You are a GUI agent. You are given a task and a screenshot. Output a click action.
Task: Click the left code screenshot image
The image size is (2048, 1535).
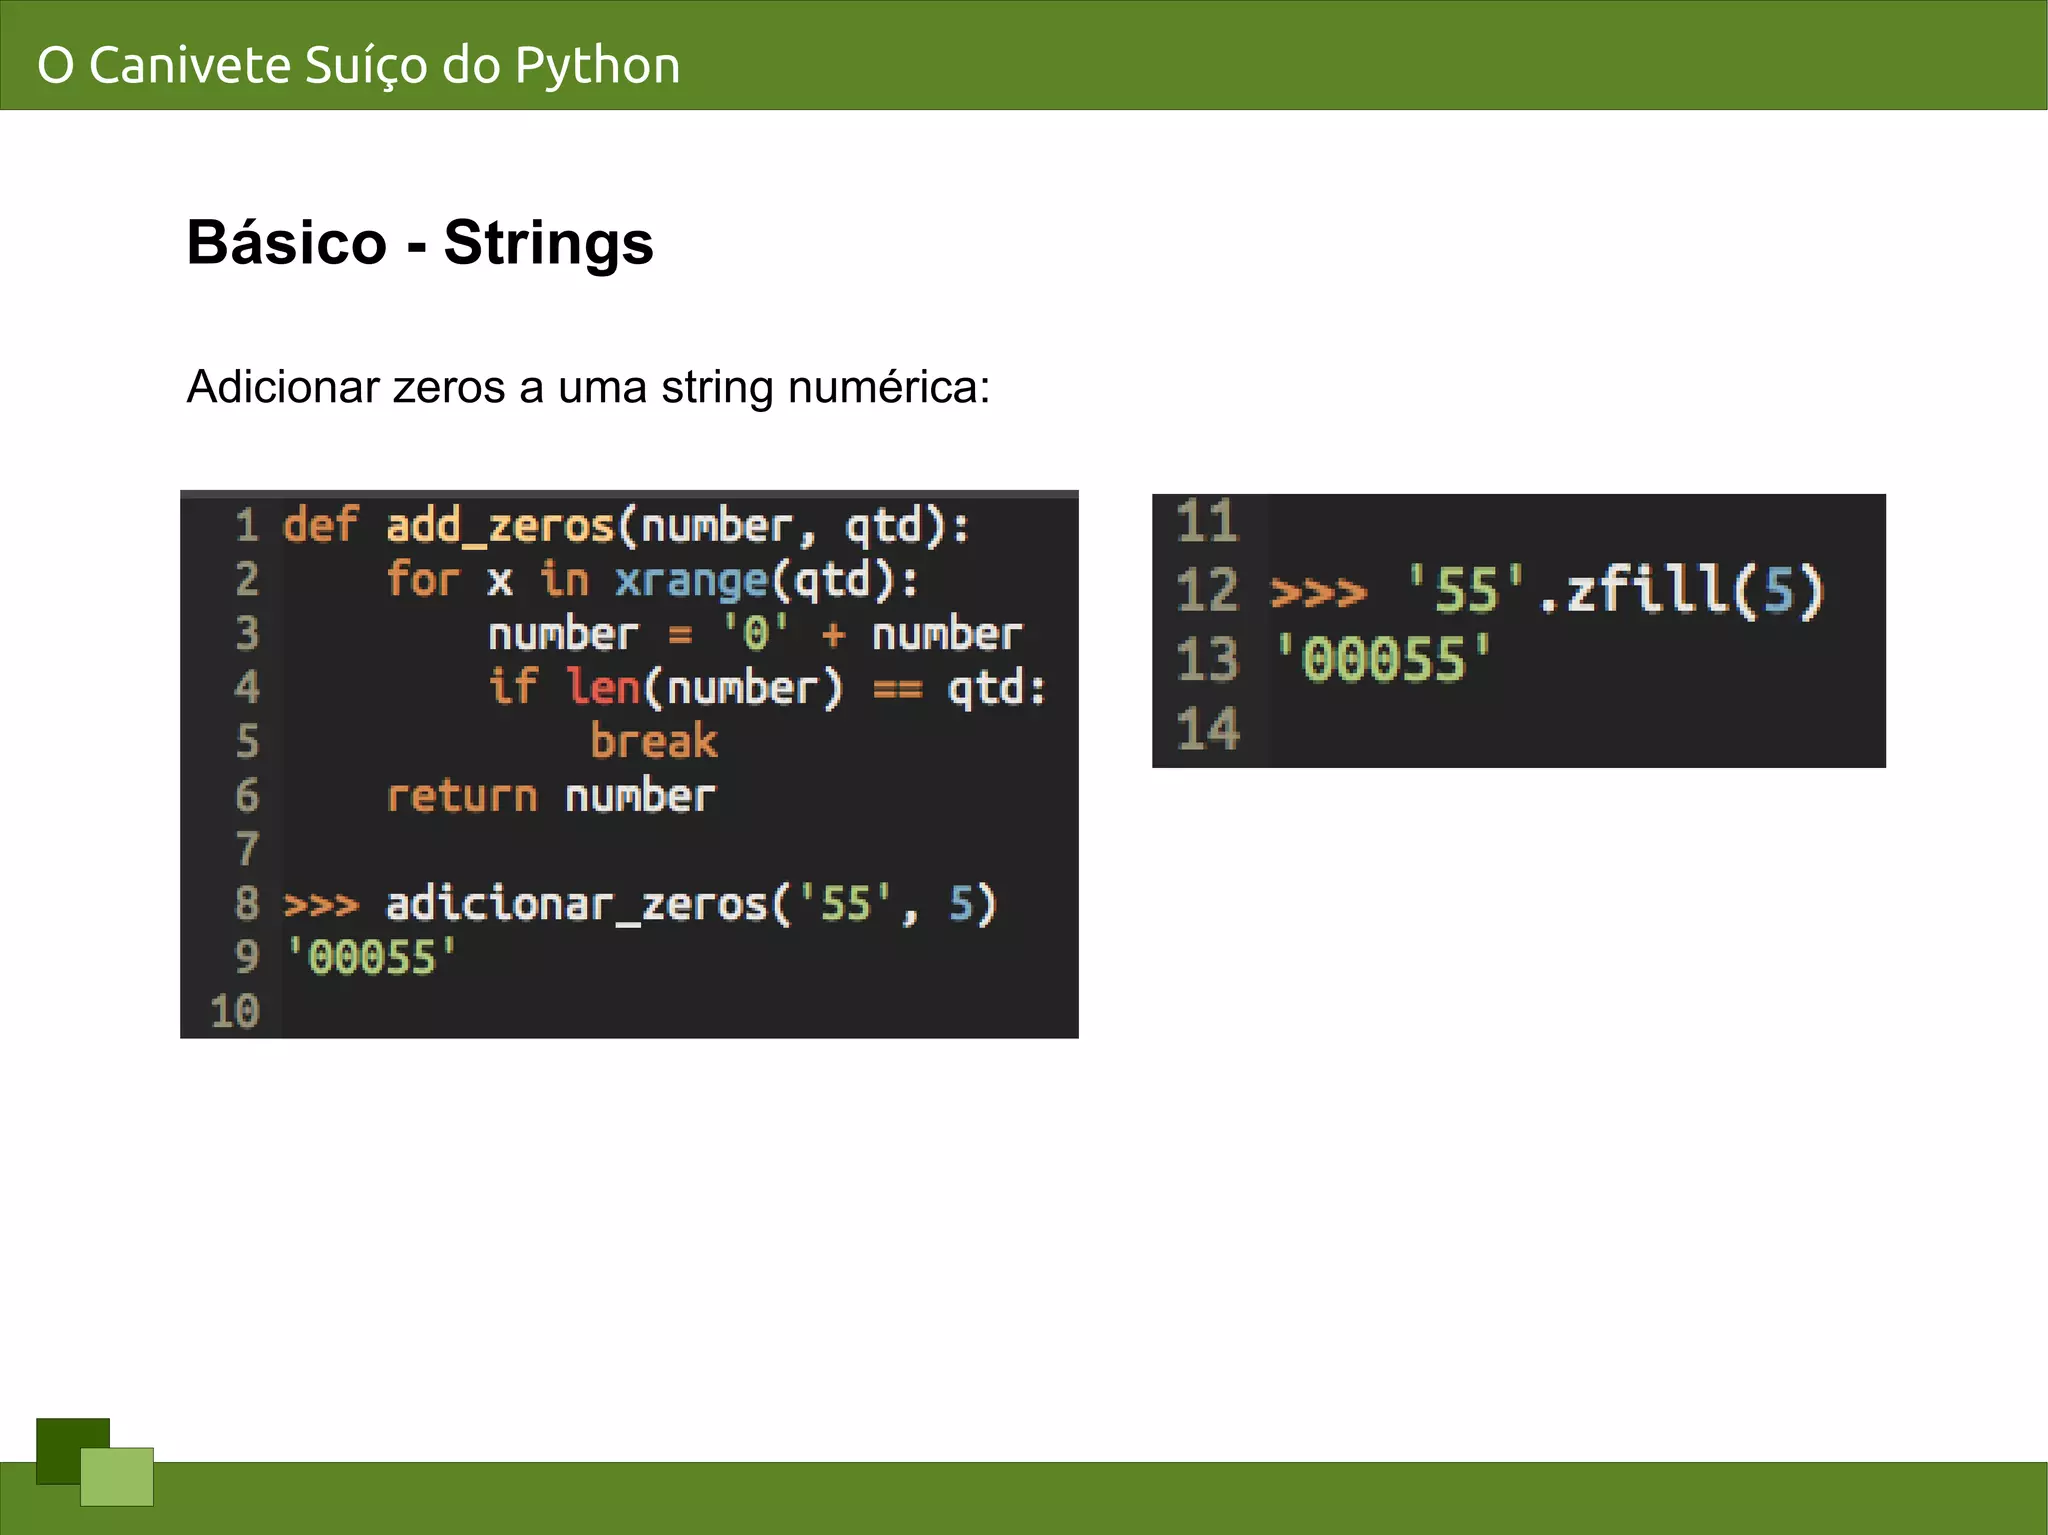(629, 764)
